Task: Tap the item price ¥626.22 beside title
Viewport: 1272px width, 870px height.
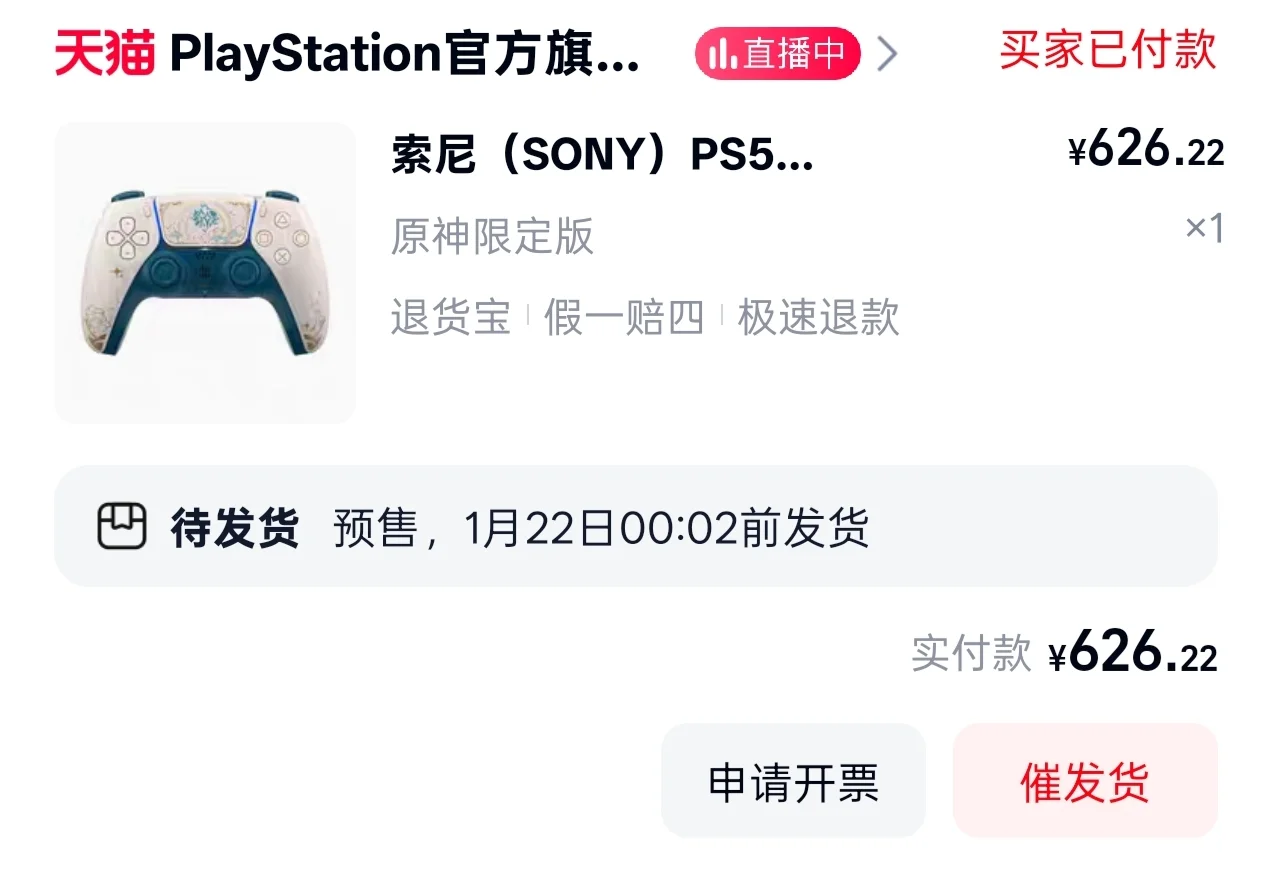Action: tap(1146, 151)
